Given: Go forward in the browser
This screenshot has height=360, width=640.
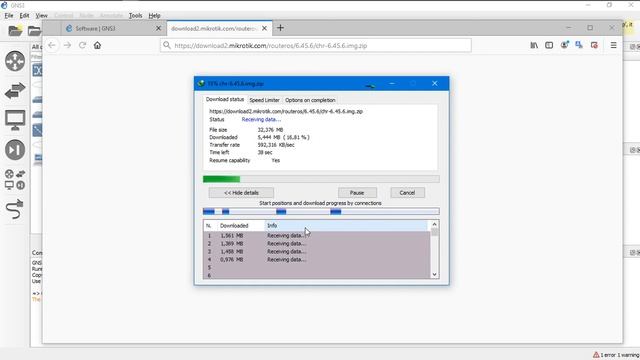Looking at the screenshot, I should pyautogui.click(x=67, y=45).
